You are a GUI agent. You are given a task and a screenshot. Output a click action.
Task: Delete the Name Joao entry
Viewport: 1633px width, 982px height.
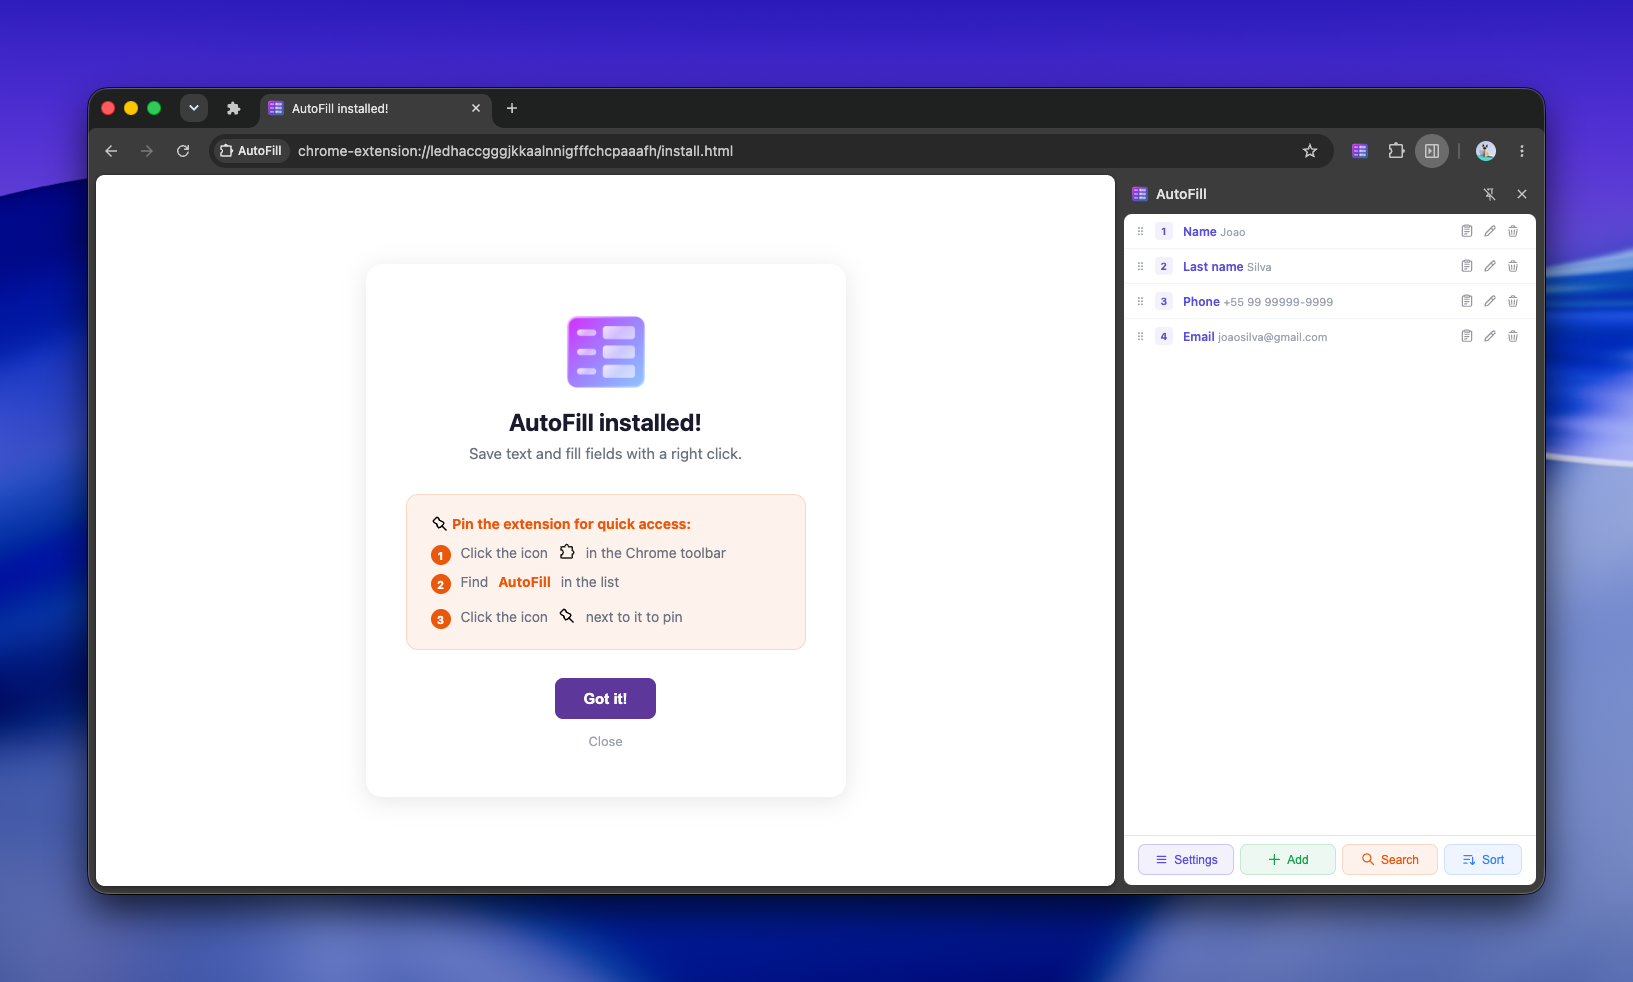[x=1513, y=231]
